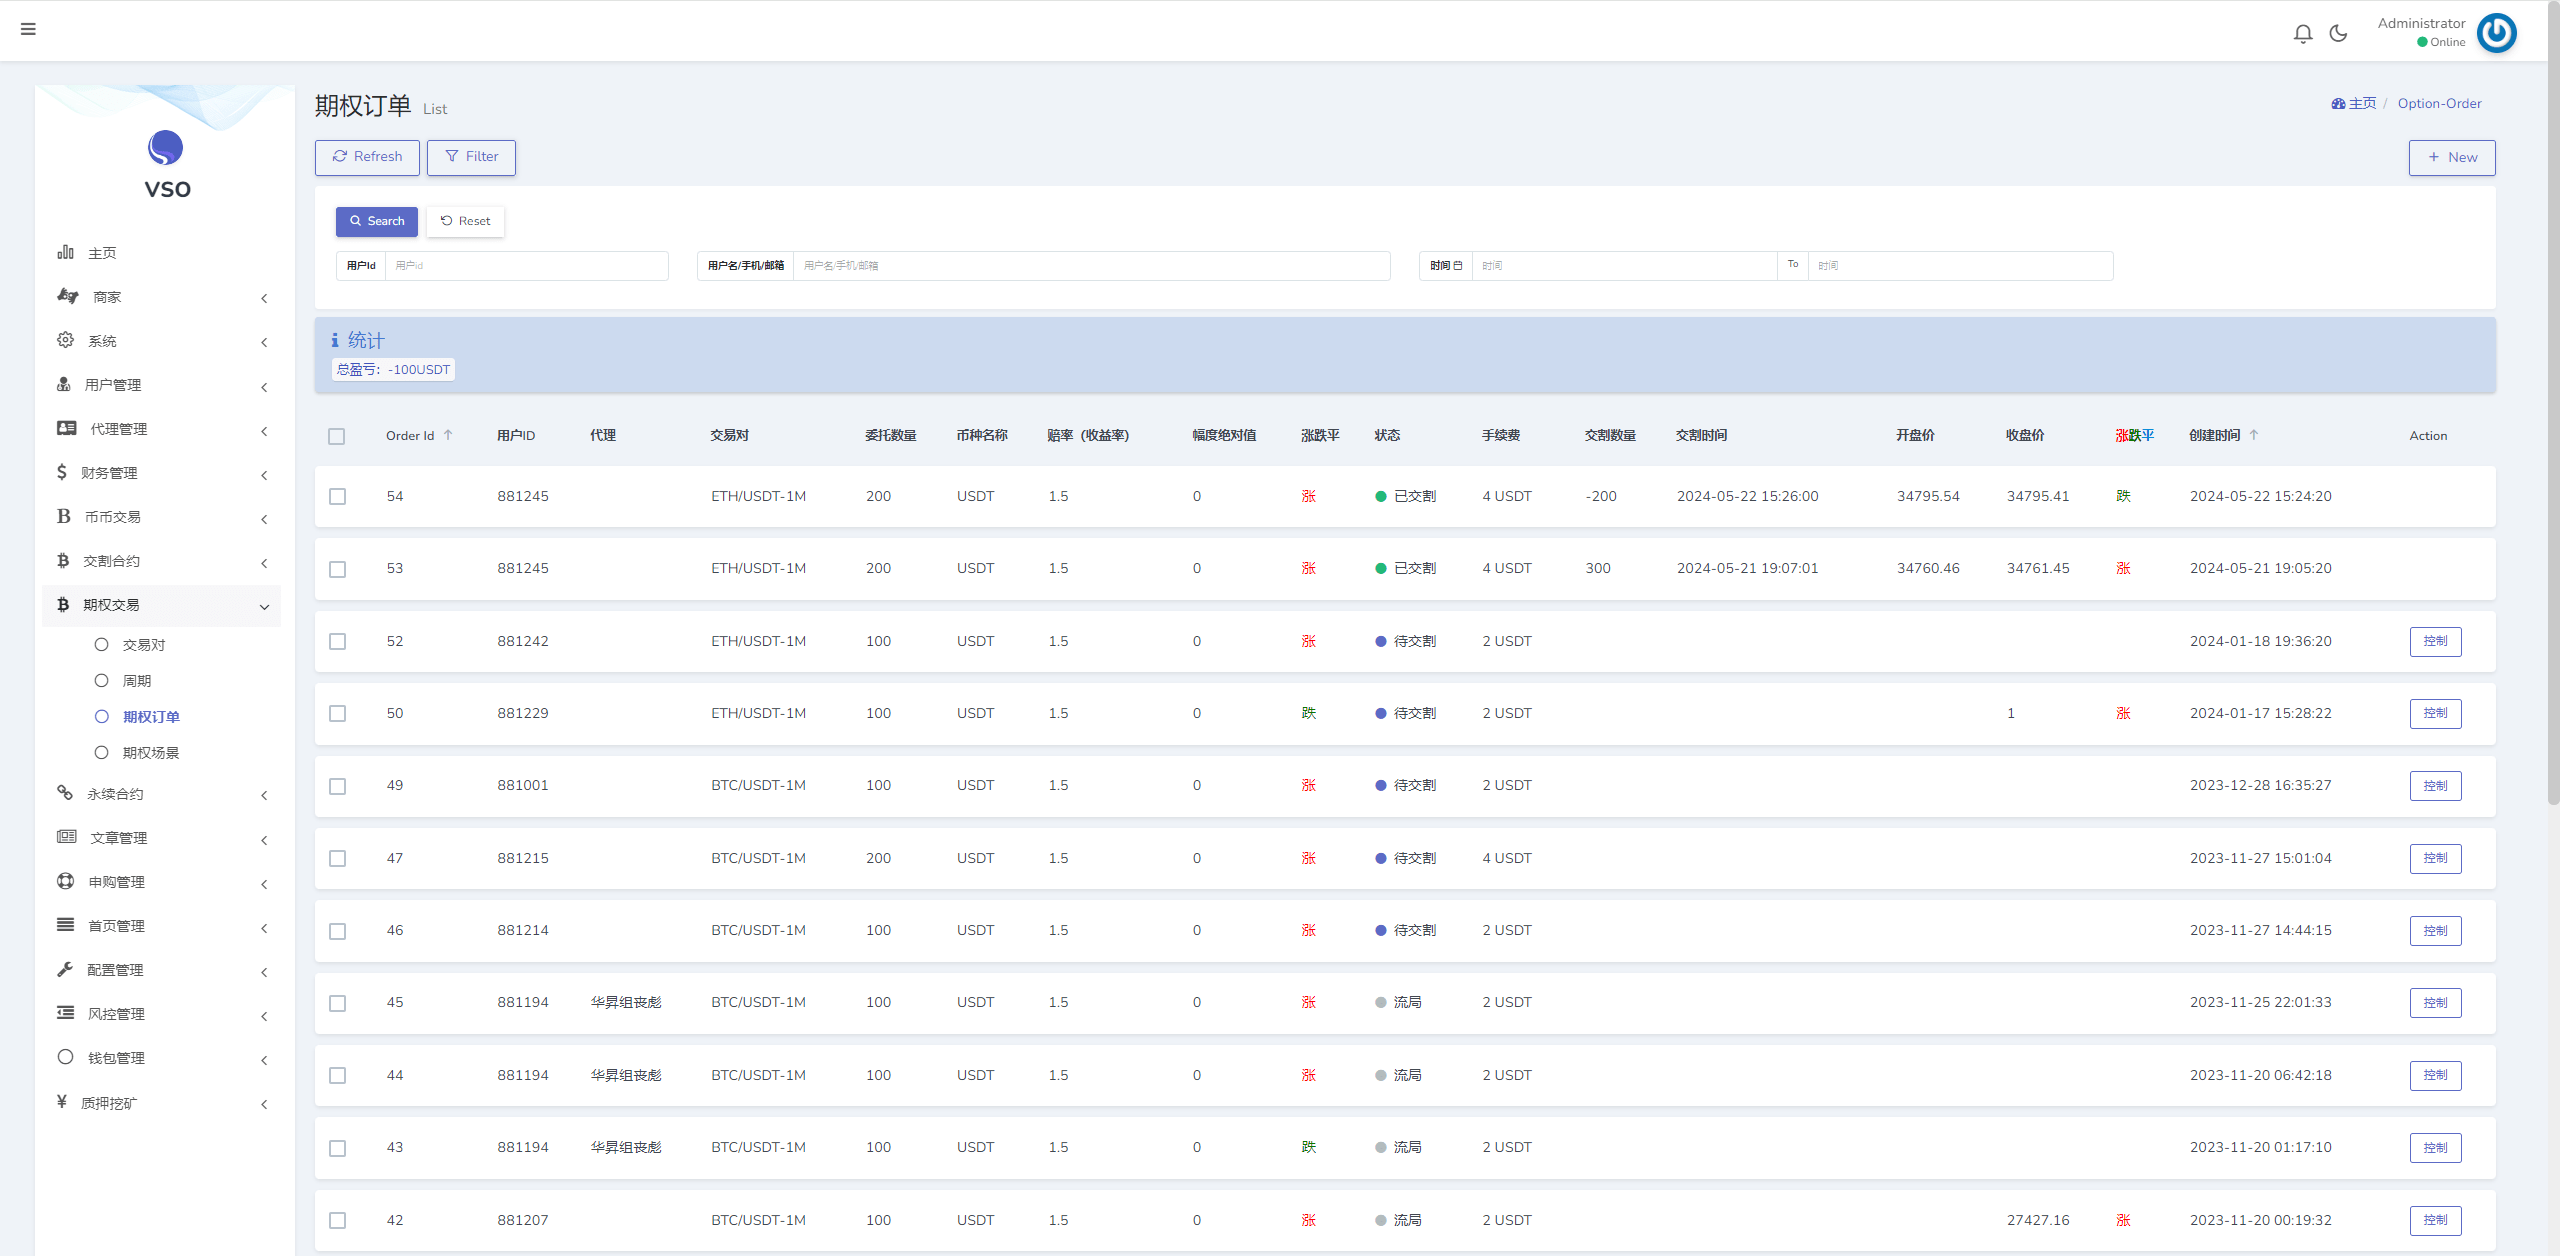Click the Search icon to search orders
This screenshot has height=1256, width=2560.
point(377,219)
